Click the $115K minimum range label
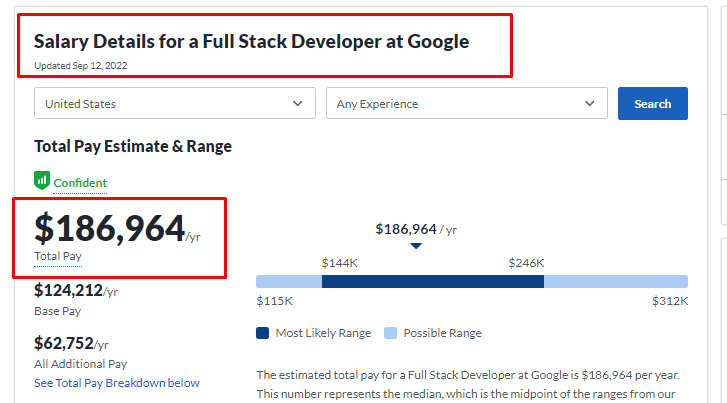The image size is (727, 403). click(274, 301)
